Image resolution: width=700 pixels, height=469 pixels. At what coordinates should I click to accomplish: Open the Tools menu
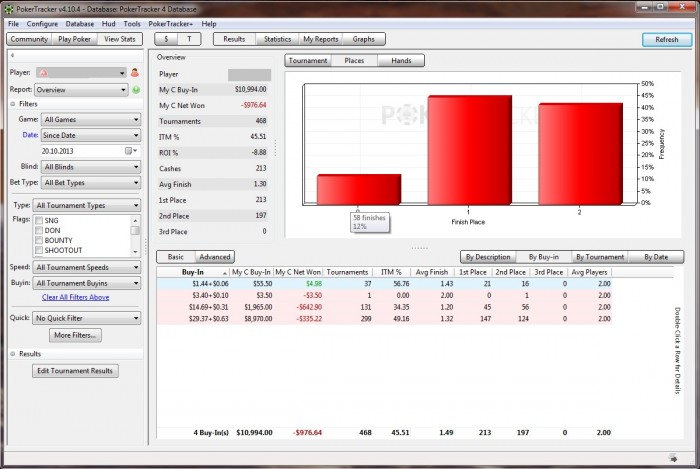(132, 24)
